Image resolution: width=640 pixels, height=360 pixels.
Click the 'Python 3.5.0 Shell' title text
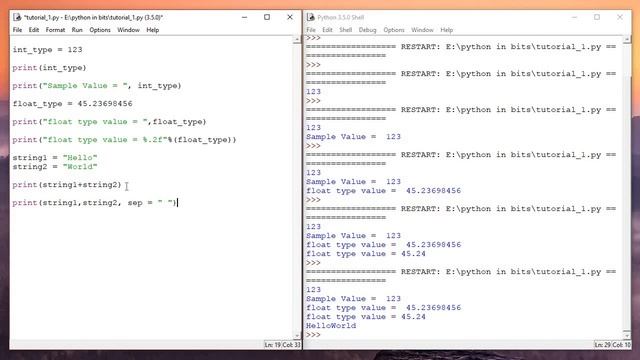tap(341, 17)
